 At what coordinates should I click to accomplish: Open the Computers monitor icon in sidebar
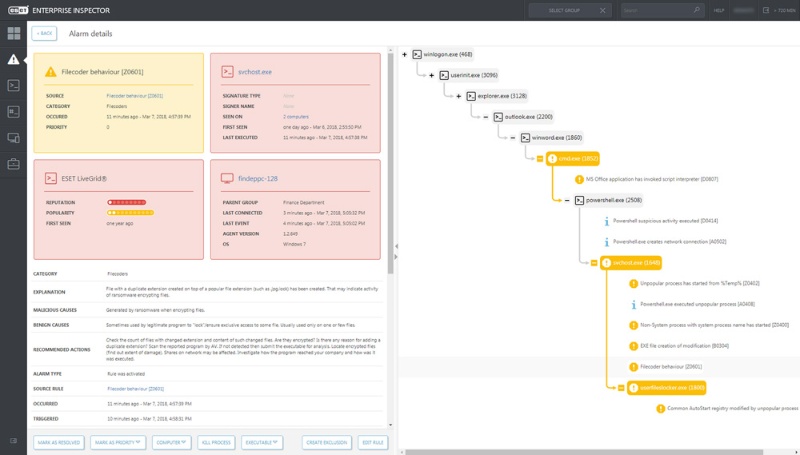pos(14,137)
